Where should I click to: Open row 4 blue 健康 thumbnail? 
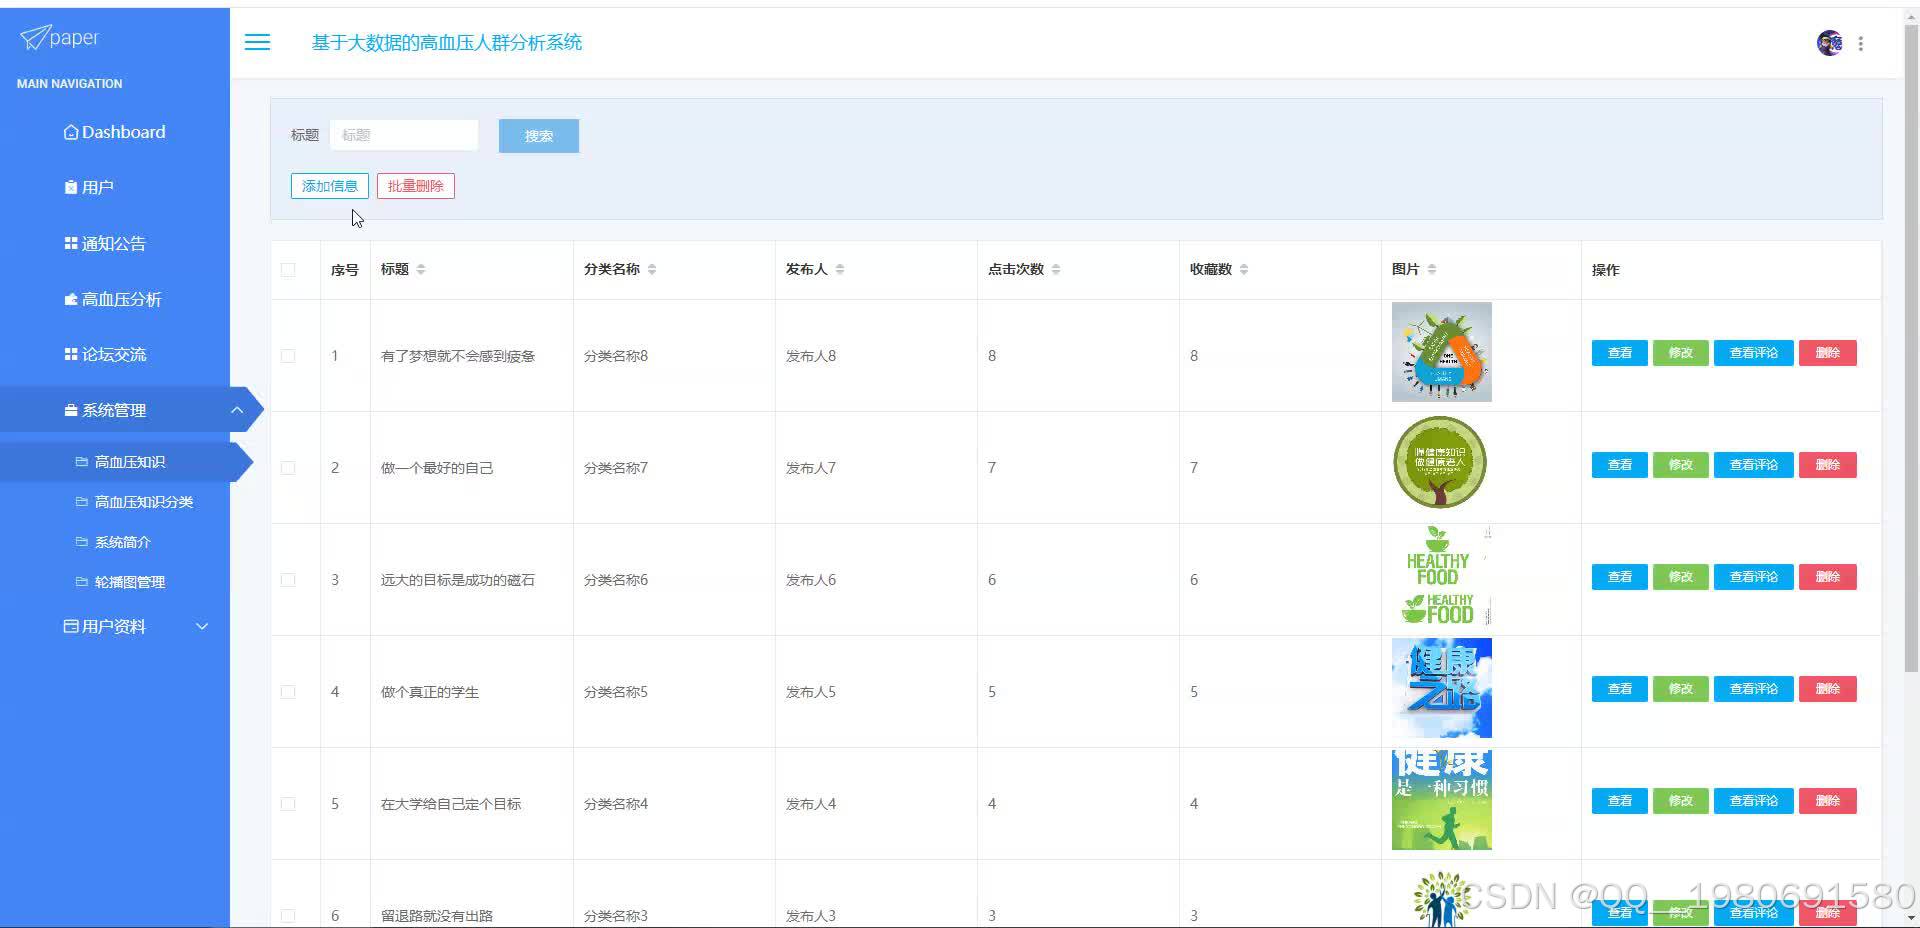point(1441,688)
